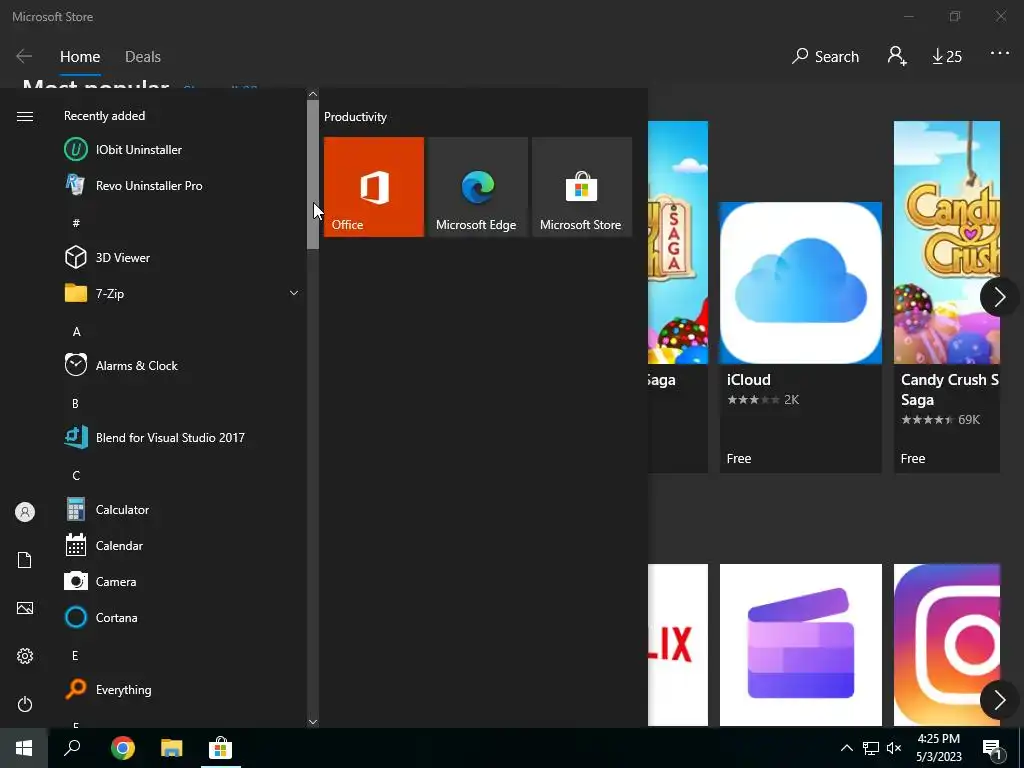Click the Productivity group title
This screenshot has width=1024, height=768.
coord(355,117)
